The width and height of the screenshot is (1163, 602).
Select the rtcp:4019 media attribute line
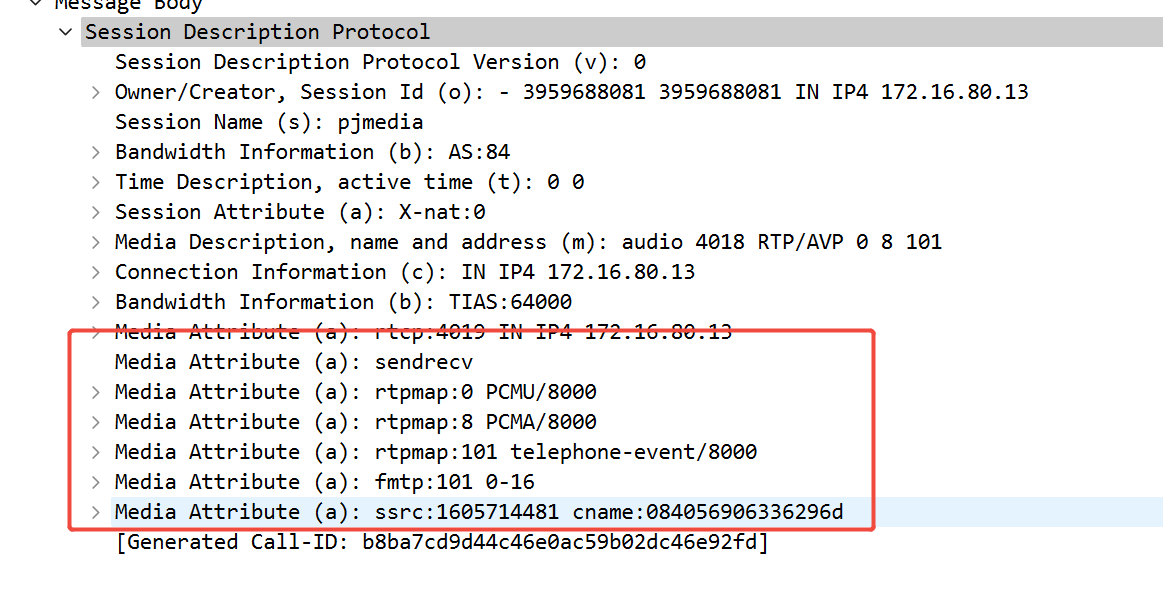(423, 331)
